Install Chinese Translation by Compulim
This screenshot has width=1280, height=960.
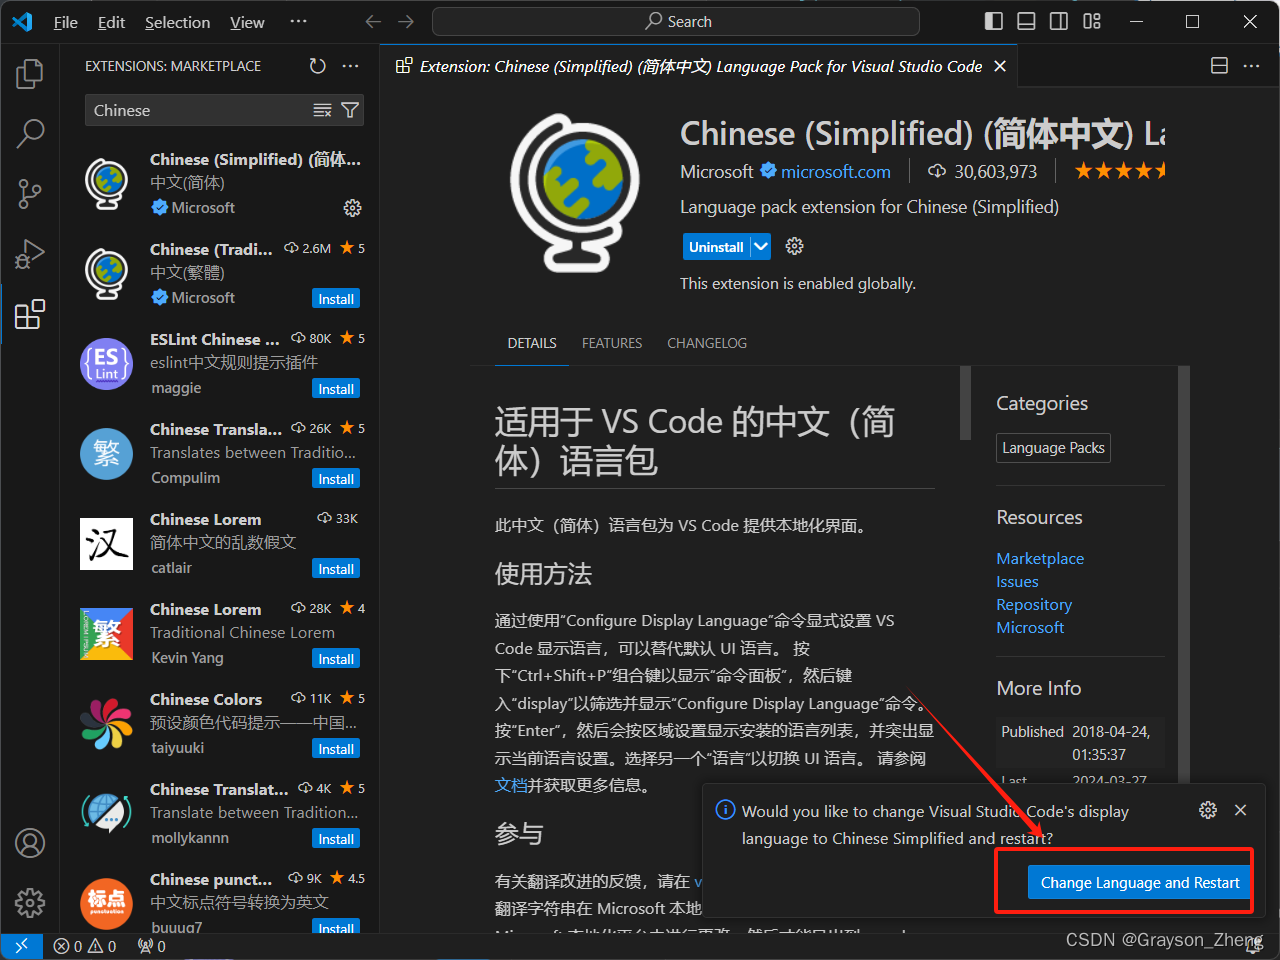[x=336, y=479]
